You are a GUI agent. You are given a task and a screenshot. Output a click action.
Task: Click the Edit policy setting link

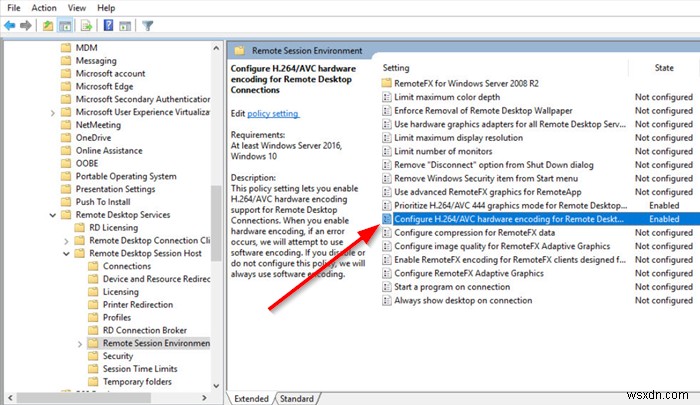[x=273, y=113]
